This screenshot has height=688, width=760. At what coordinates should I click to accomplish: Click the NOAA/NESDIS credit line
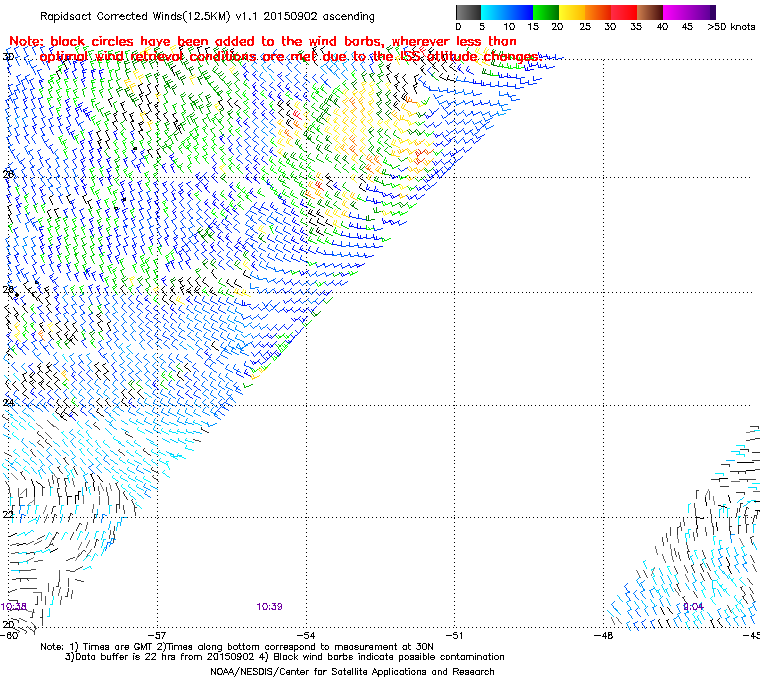[x=352, y=672]
